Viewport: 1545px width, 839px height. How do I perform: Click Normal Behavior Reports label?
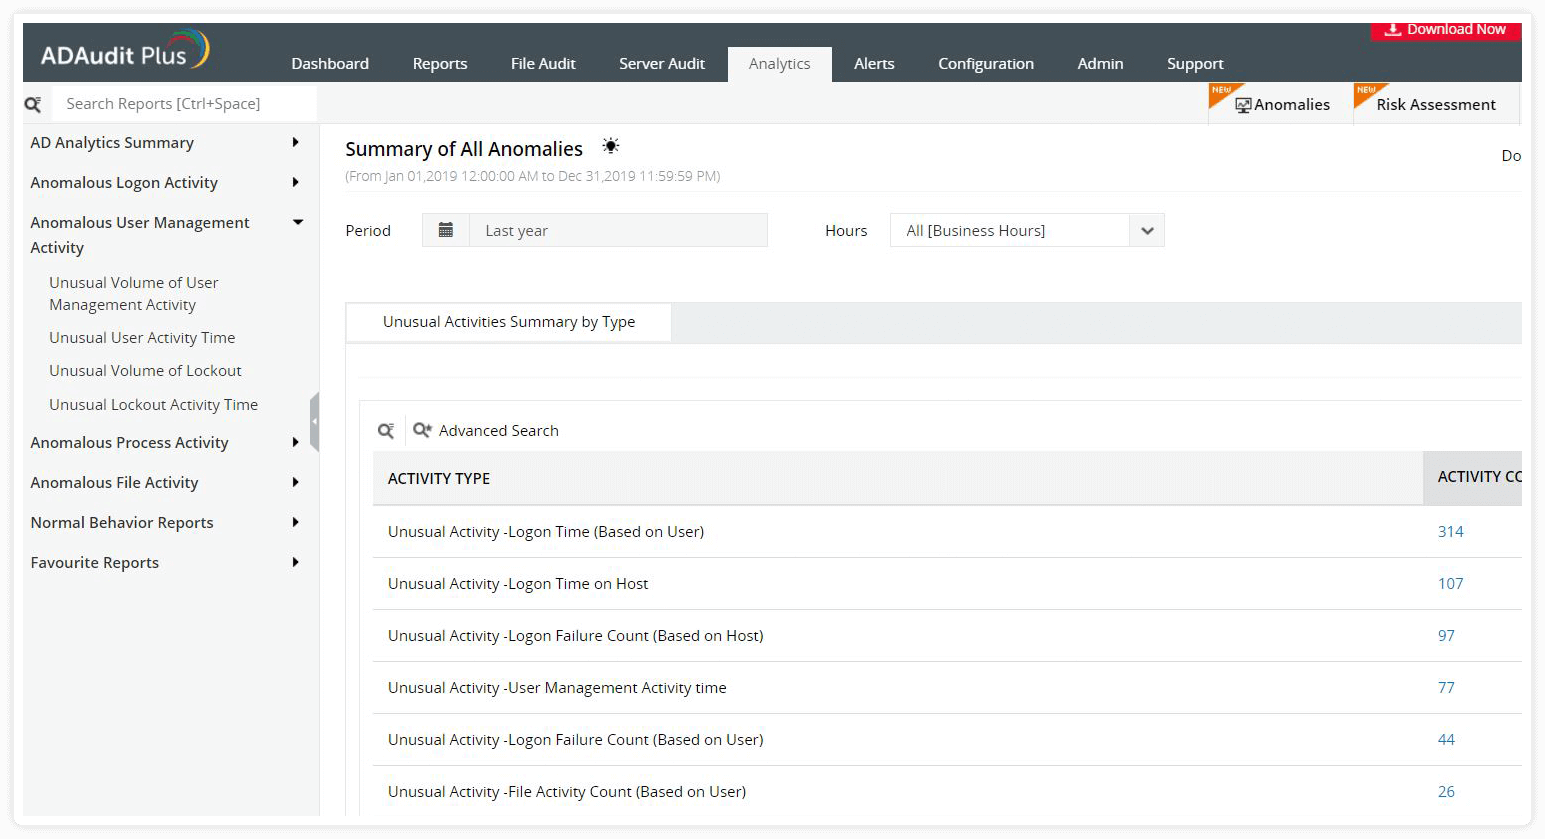(x=122, y=523)
